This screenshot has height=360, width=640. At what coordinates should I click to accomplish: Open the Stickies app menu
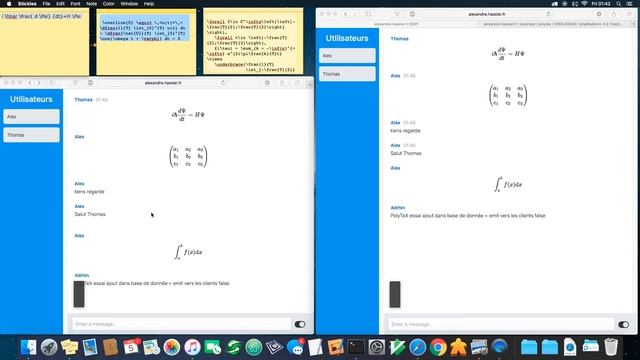click(27, 4)
